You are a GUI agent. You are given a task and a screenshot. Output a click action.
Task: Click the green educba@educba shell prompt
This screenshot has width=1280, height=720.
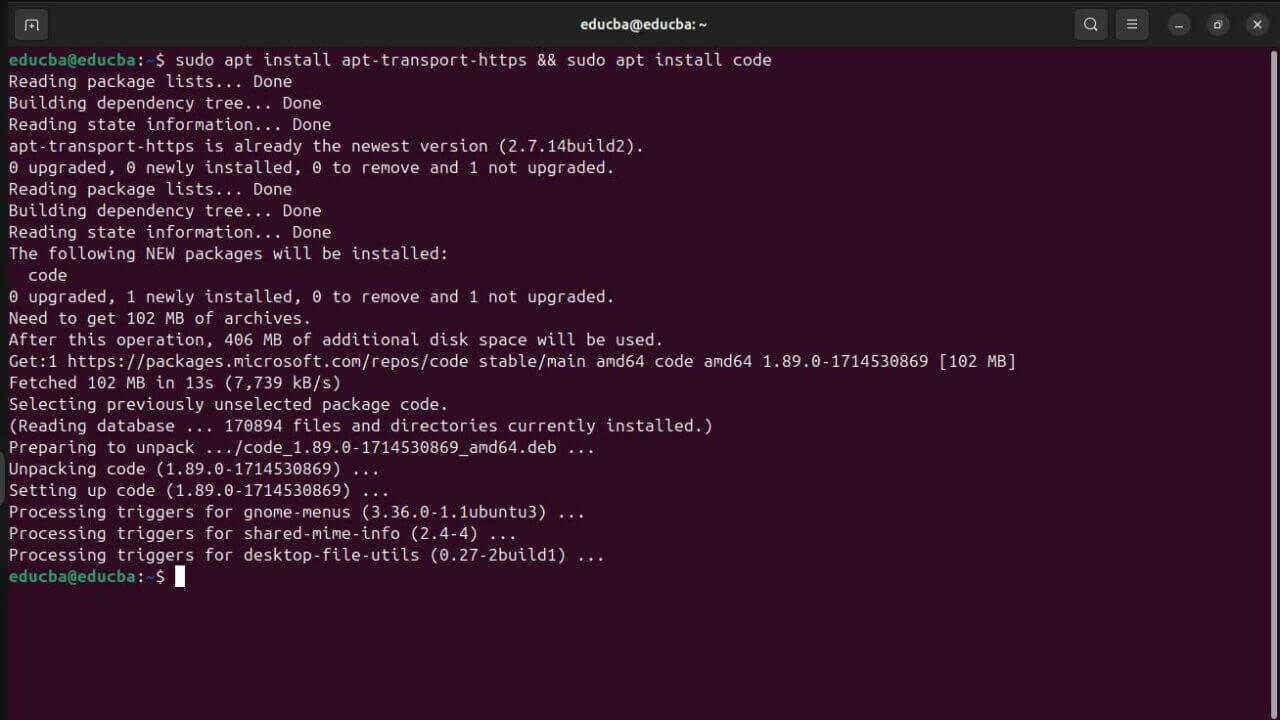point(70,576)
